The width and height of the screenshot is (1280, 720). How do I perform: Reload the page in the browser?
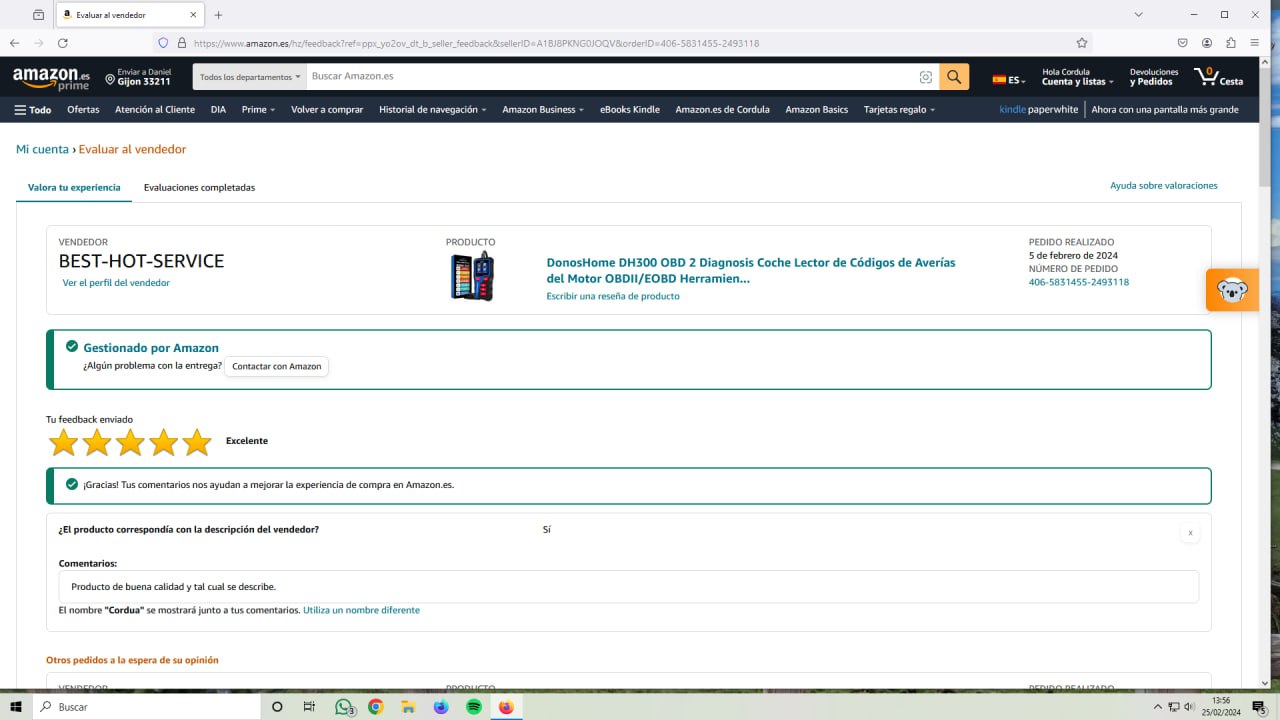(63, 43)
